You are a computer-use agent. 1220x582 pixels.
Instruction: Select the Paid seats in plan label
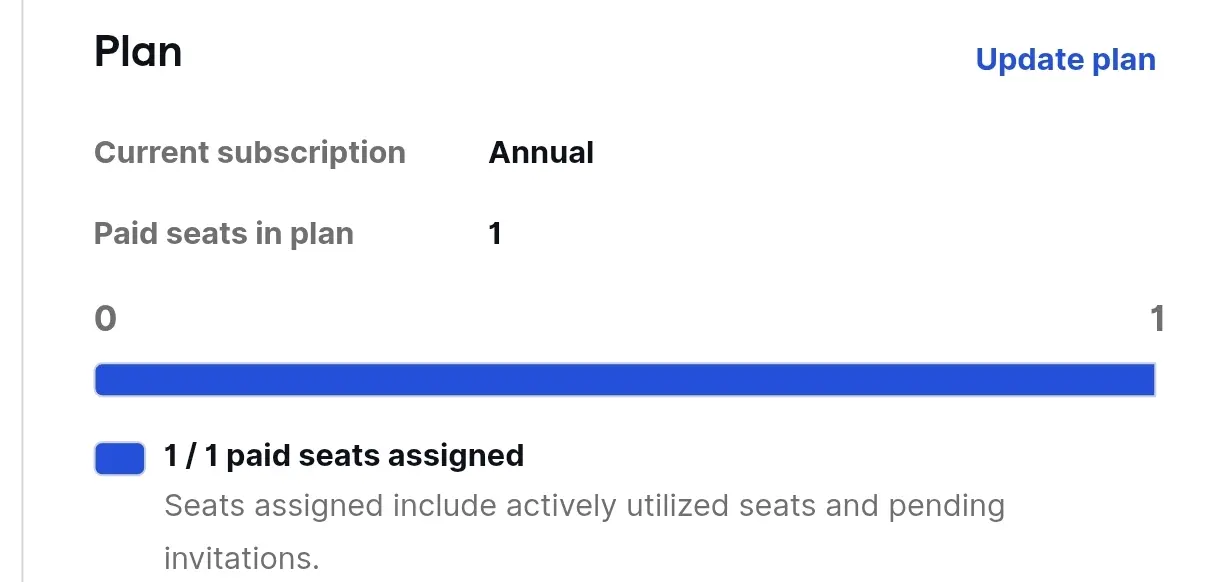pos(224,234)
